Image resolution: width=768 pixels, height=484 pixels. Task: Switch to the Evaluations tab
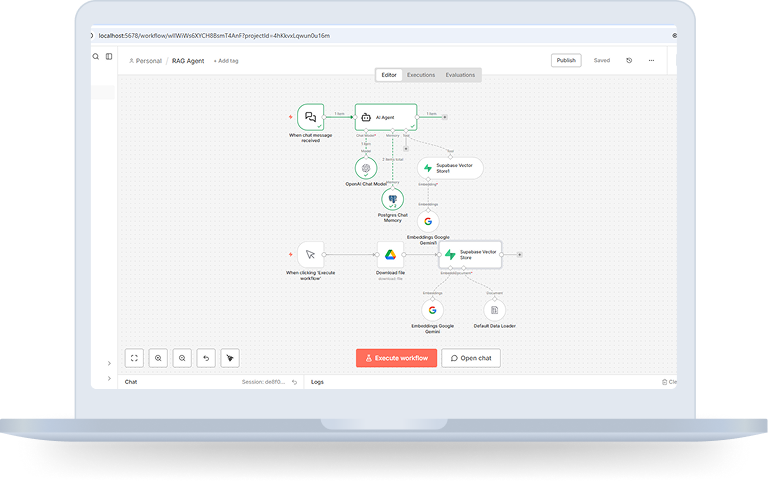pos(460,75)
